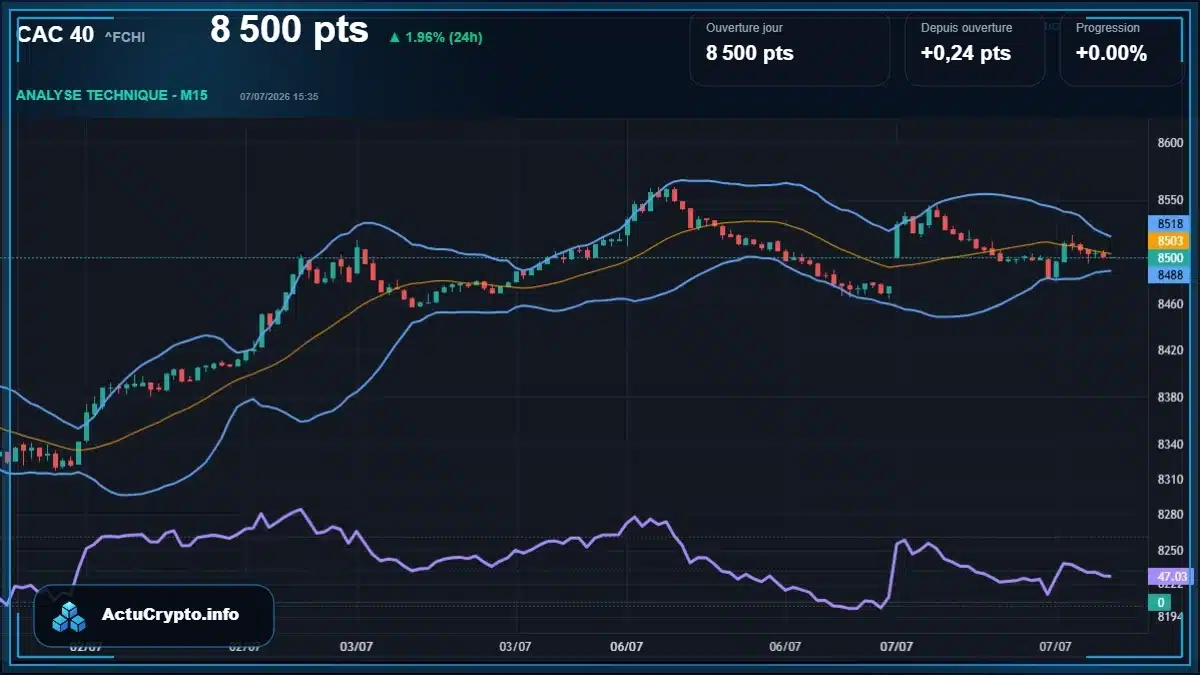Click the 8550 price axis label

pos(1170,200)
